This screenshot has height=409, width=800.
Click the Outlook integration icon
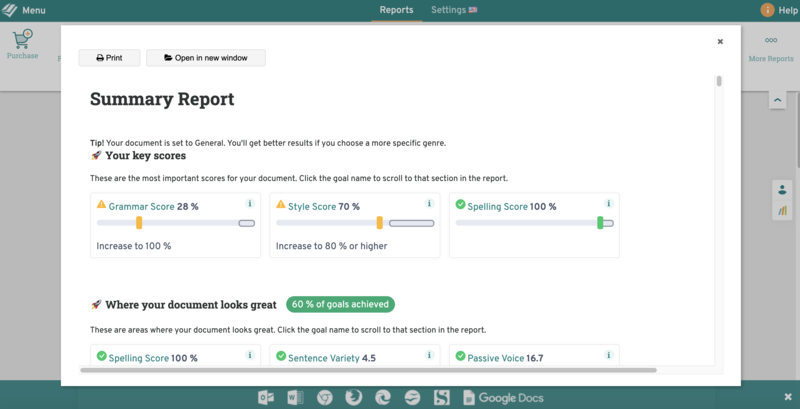(266, 397)
